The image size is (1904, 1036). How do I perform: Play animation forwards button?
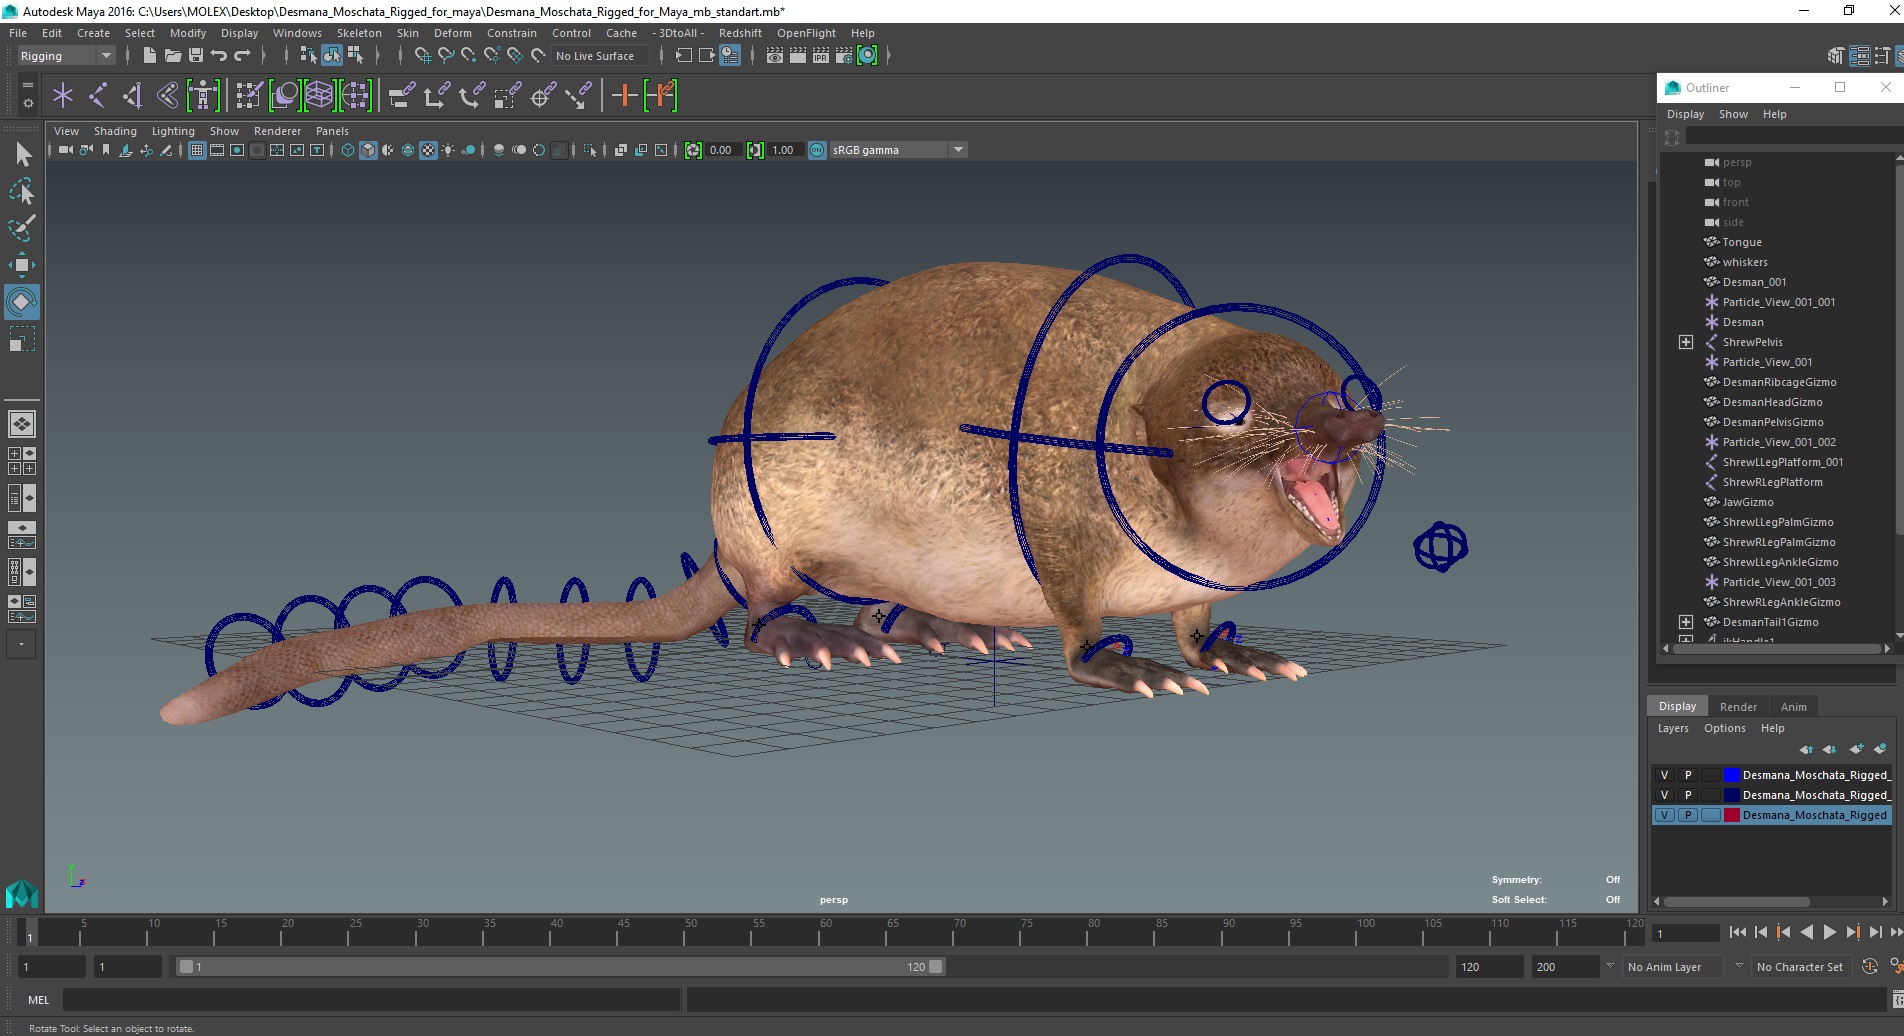click(1829, 932)
